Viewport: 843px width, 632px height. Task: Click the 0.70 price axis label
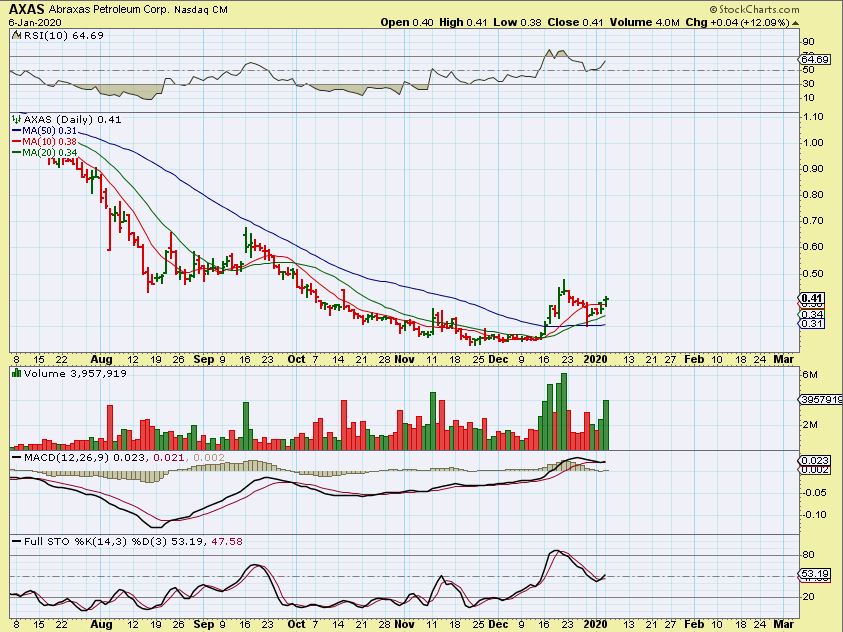[x=812, y=220]
